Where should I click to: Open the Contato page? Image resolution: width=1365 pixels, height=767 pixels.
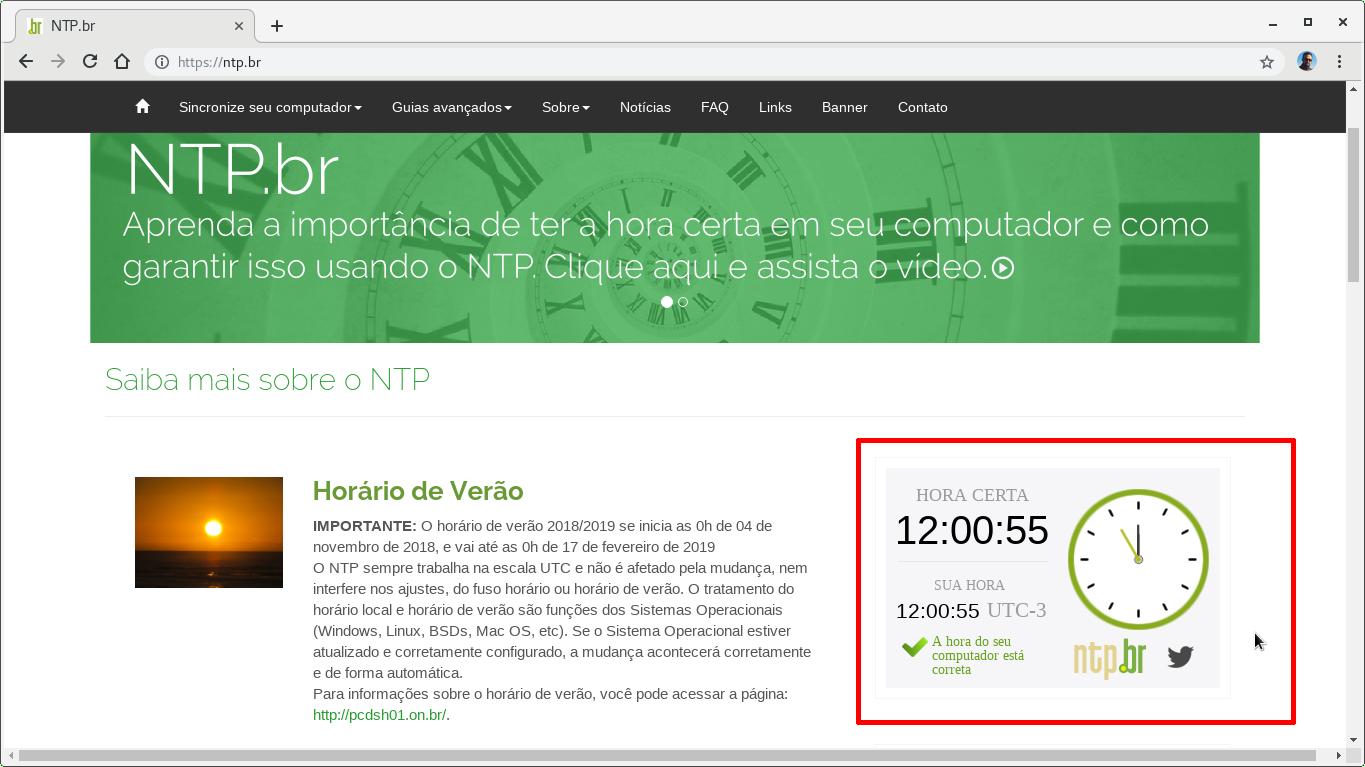point(923,107)
